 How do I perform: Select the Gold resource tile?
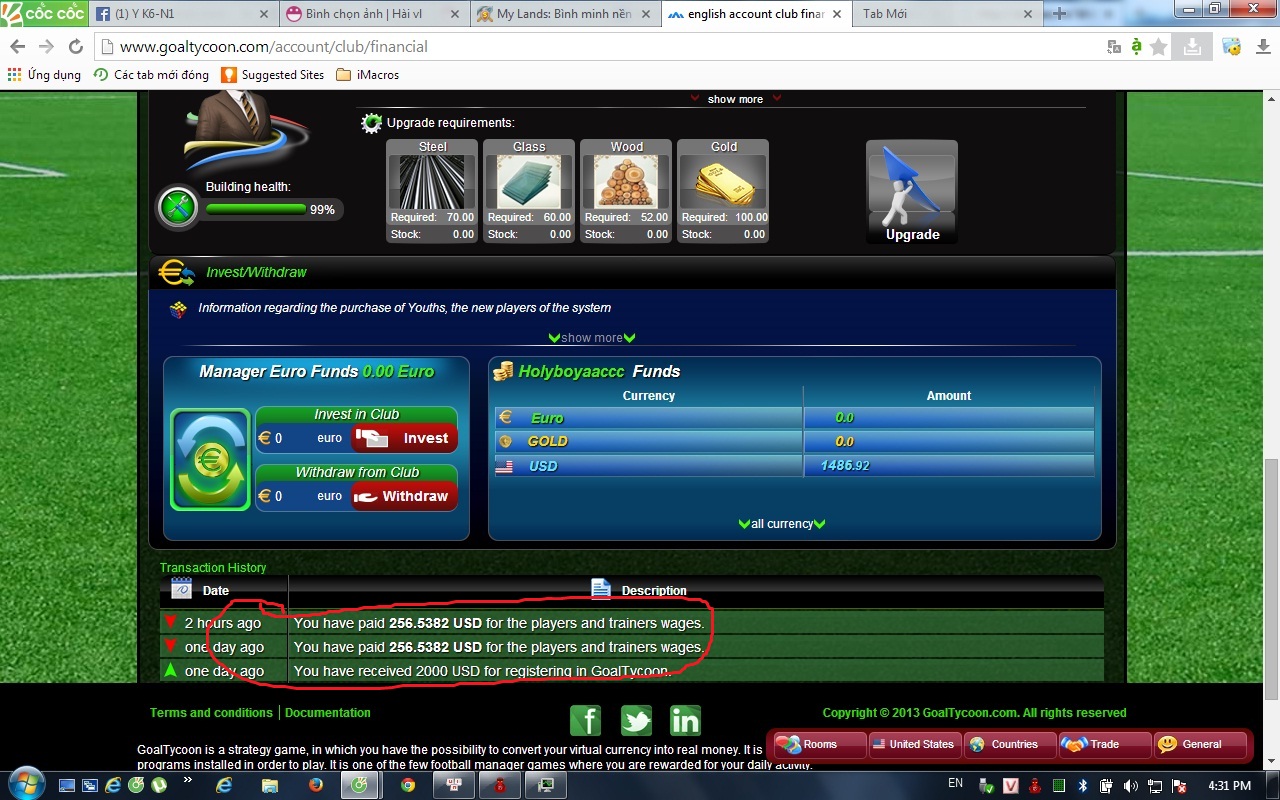pyautogui.click(x=723, y=191)
